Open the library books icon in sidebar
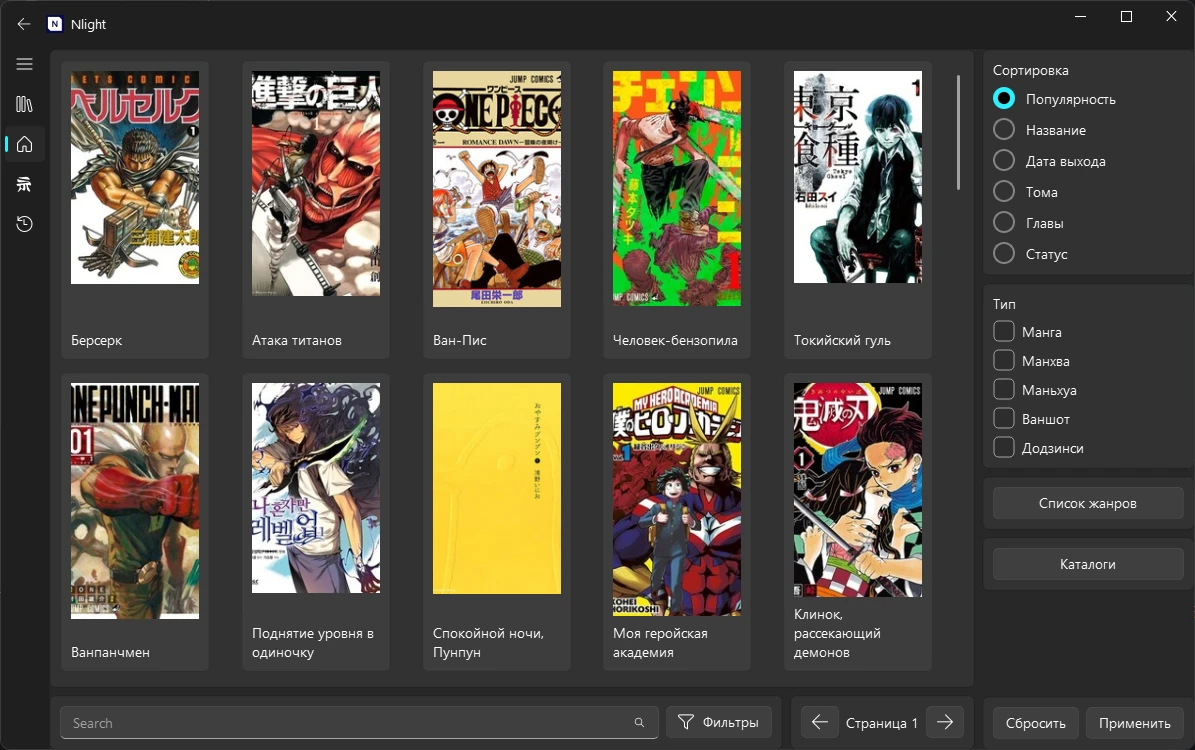 tap(24, 104)
